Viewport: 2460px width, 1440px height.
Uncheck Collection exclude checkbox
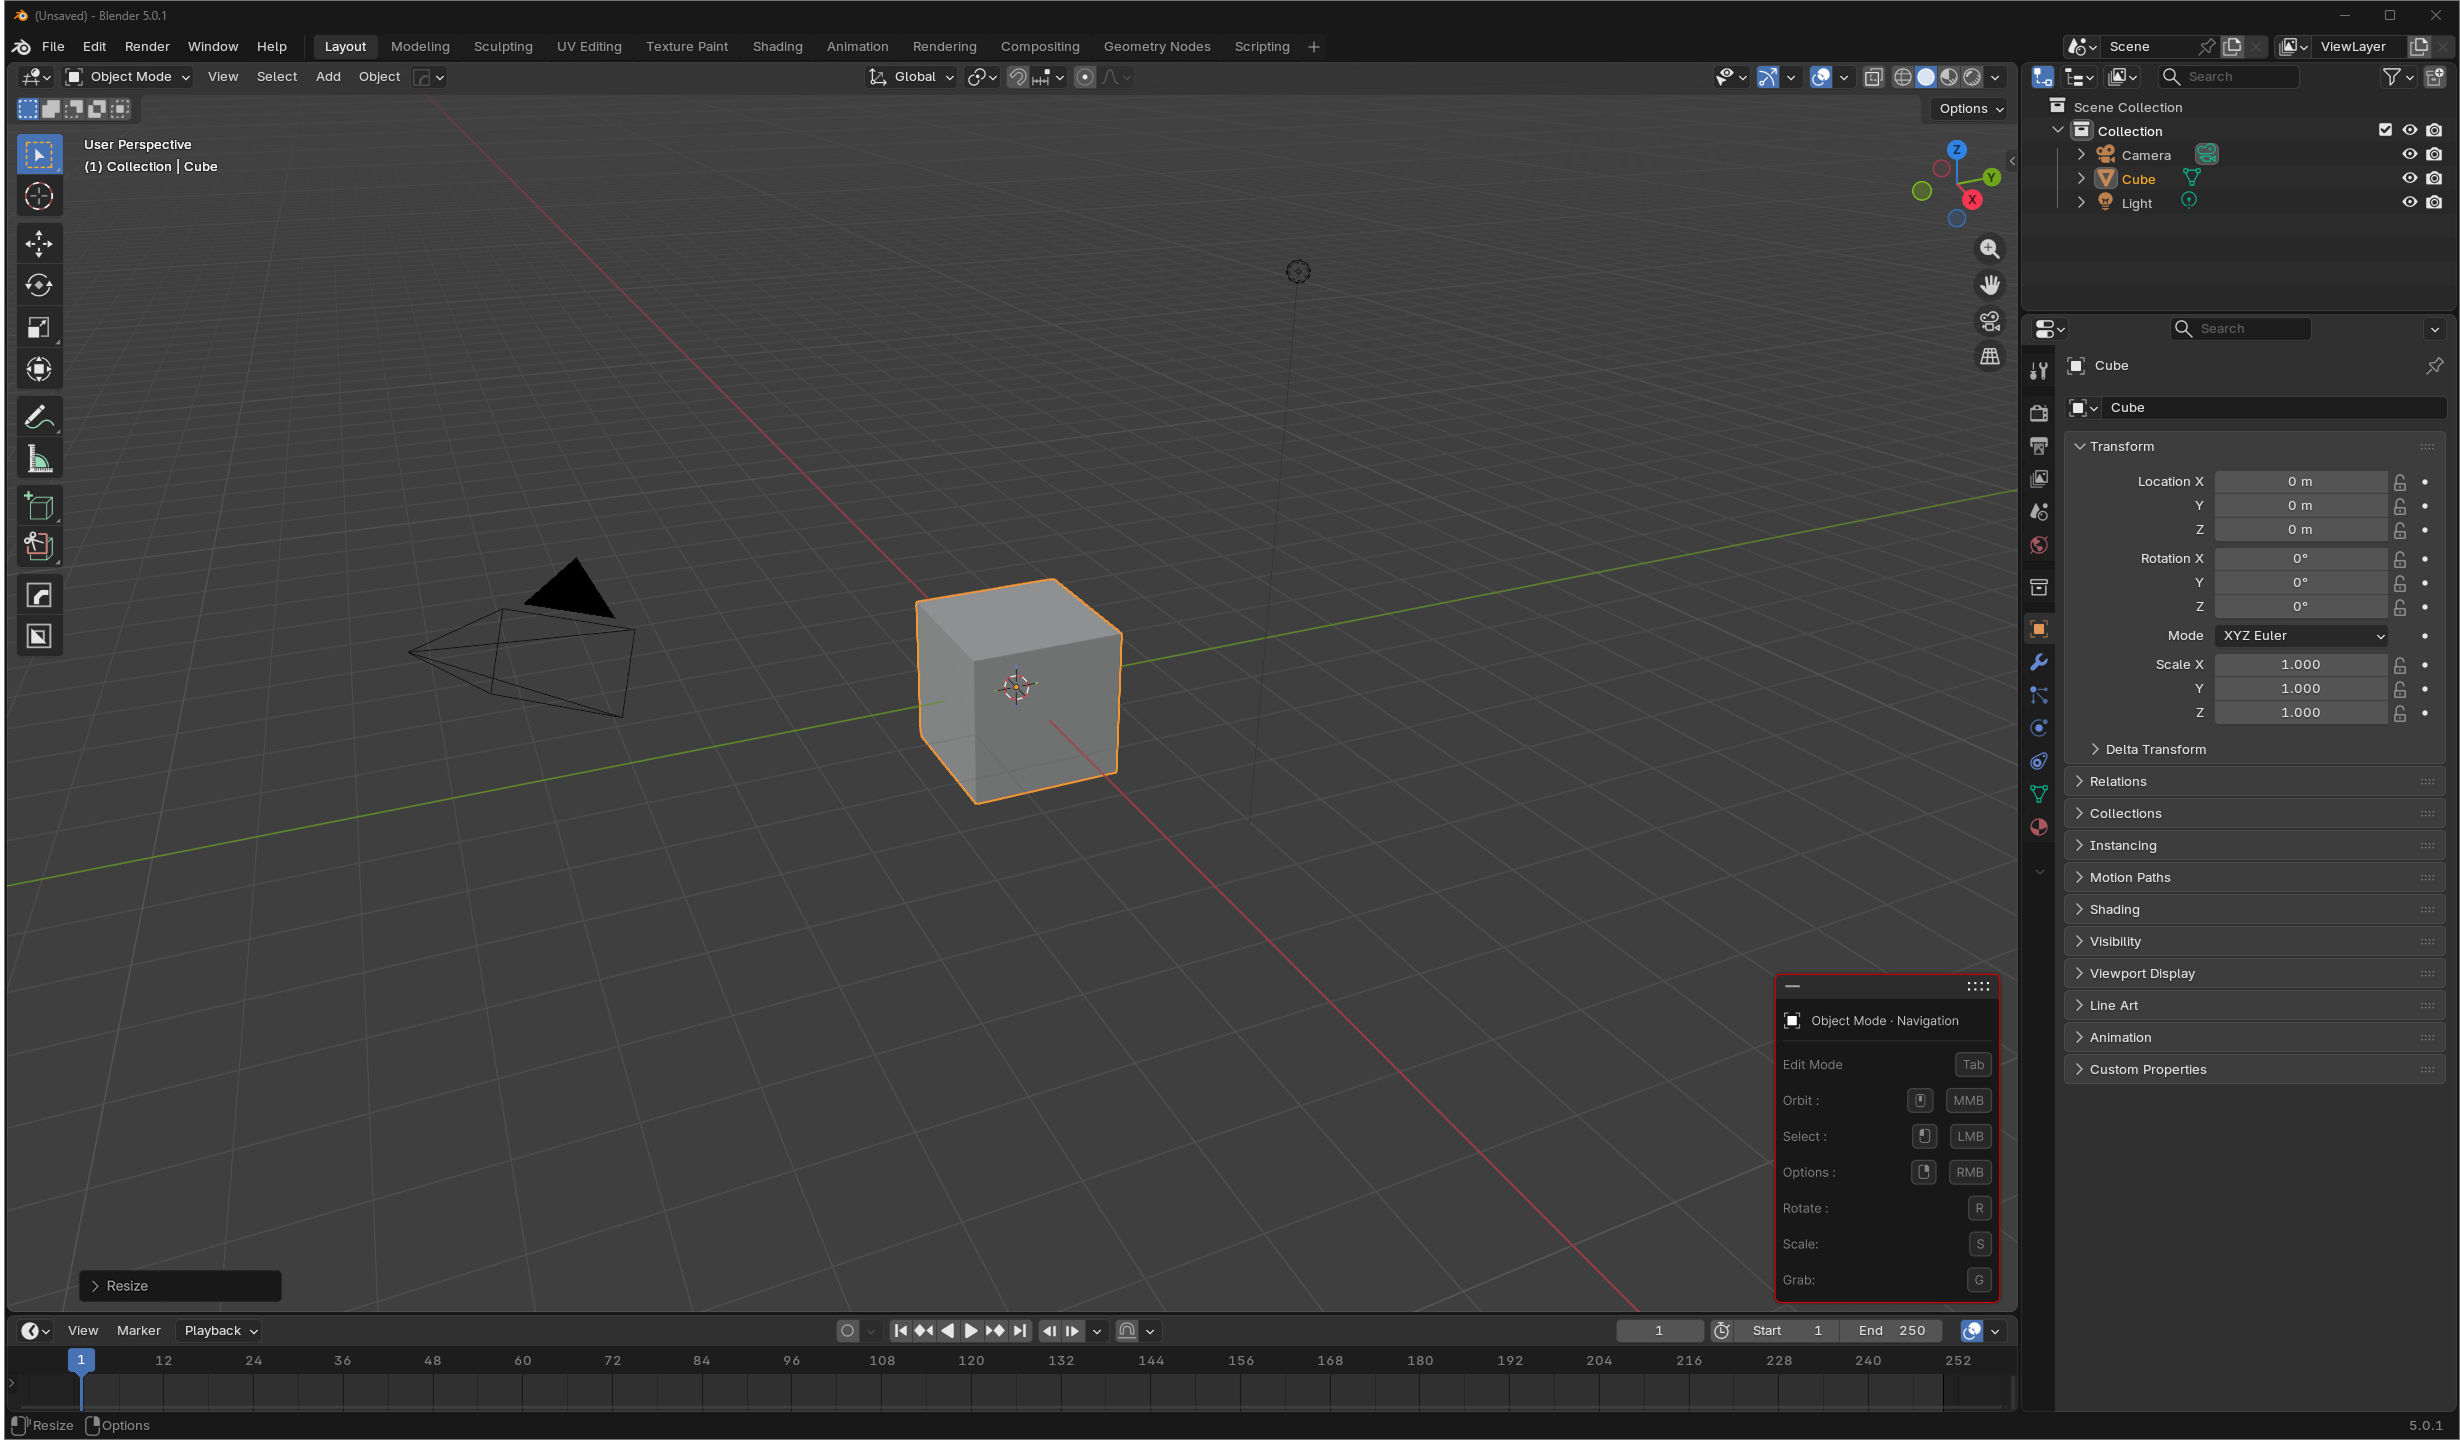tap(2385, 131)
